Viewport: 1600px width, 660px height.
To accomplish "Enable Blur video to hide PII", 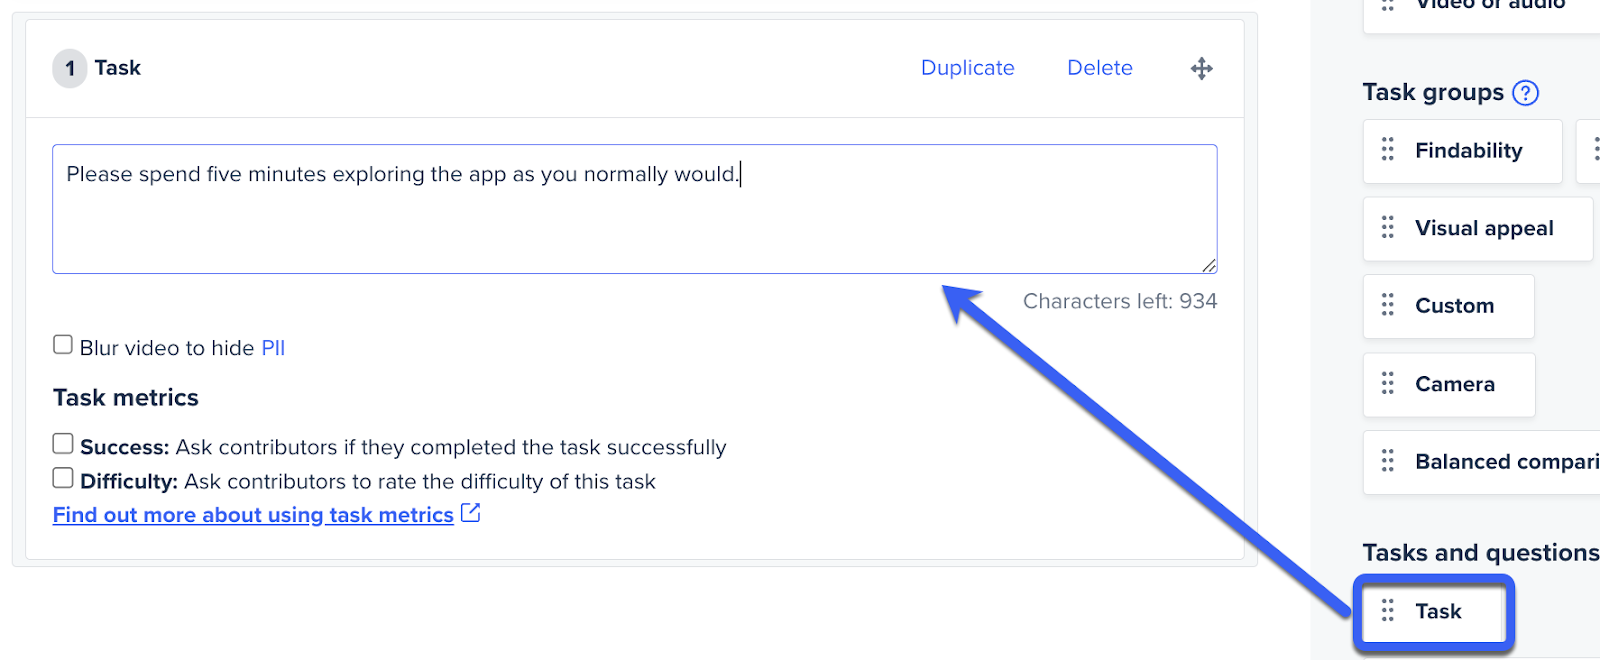I will point(63,345).
